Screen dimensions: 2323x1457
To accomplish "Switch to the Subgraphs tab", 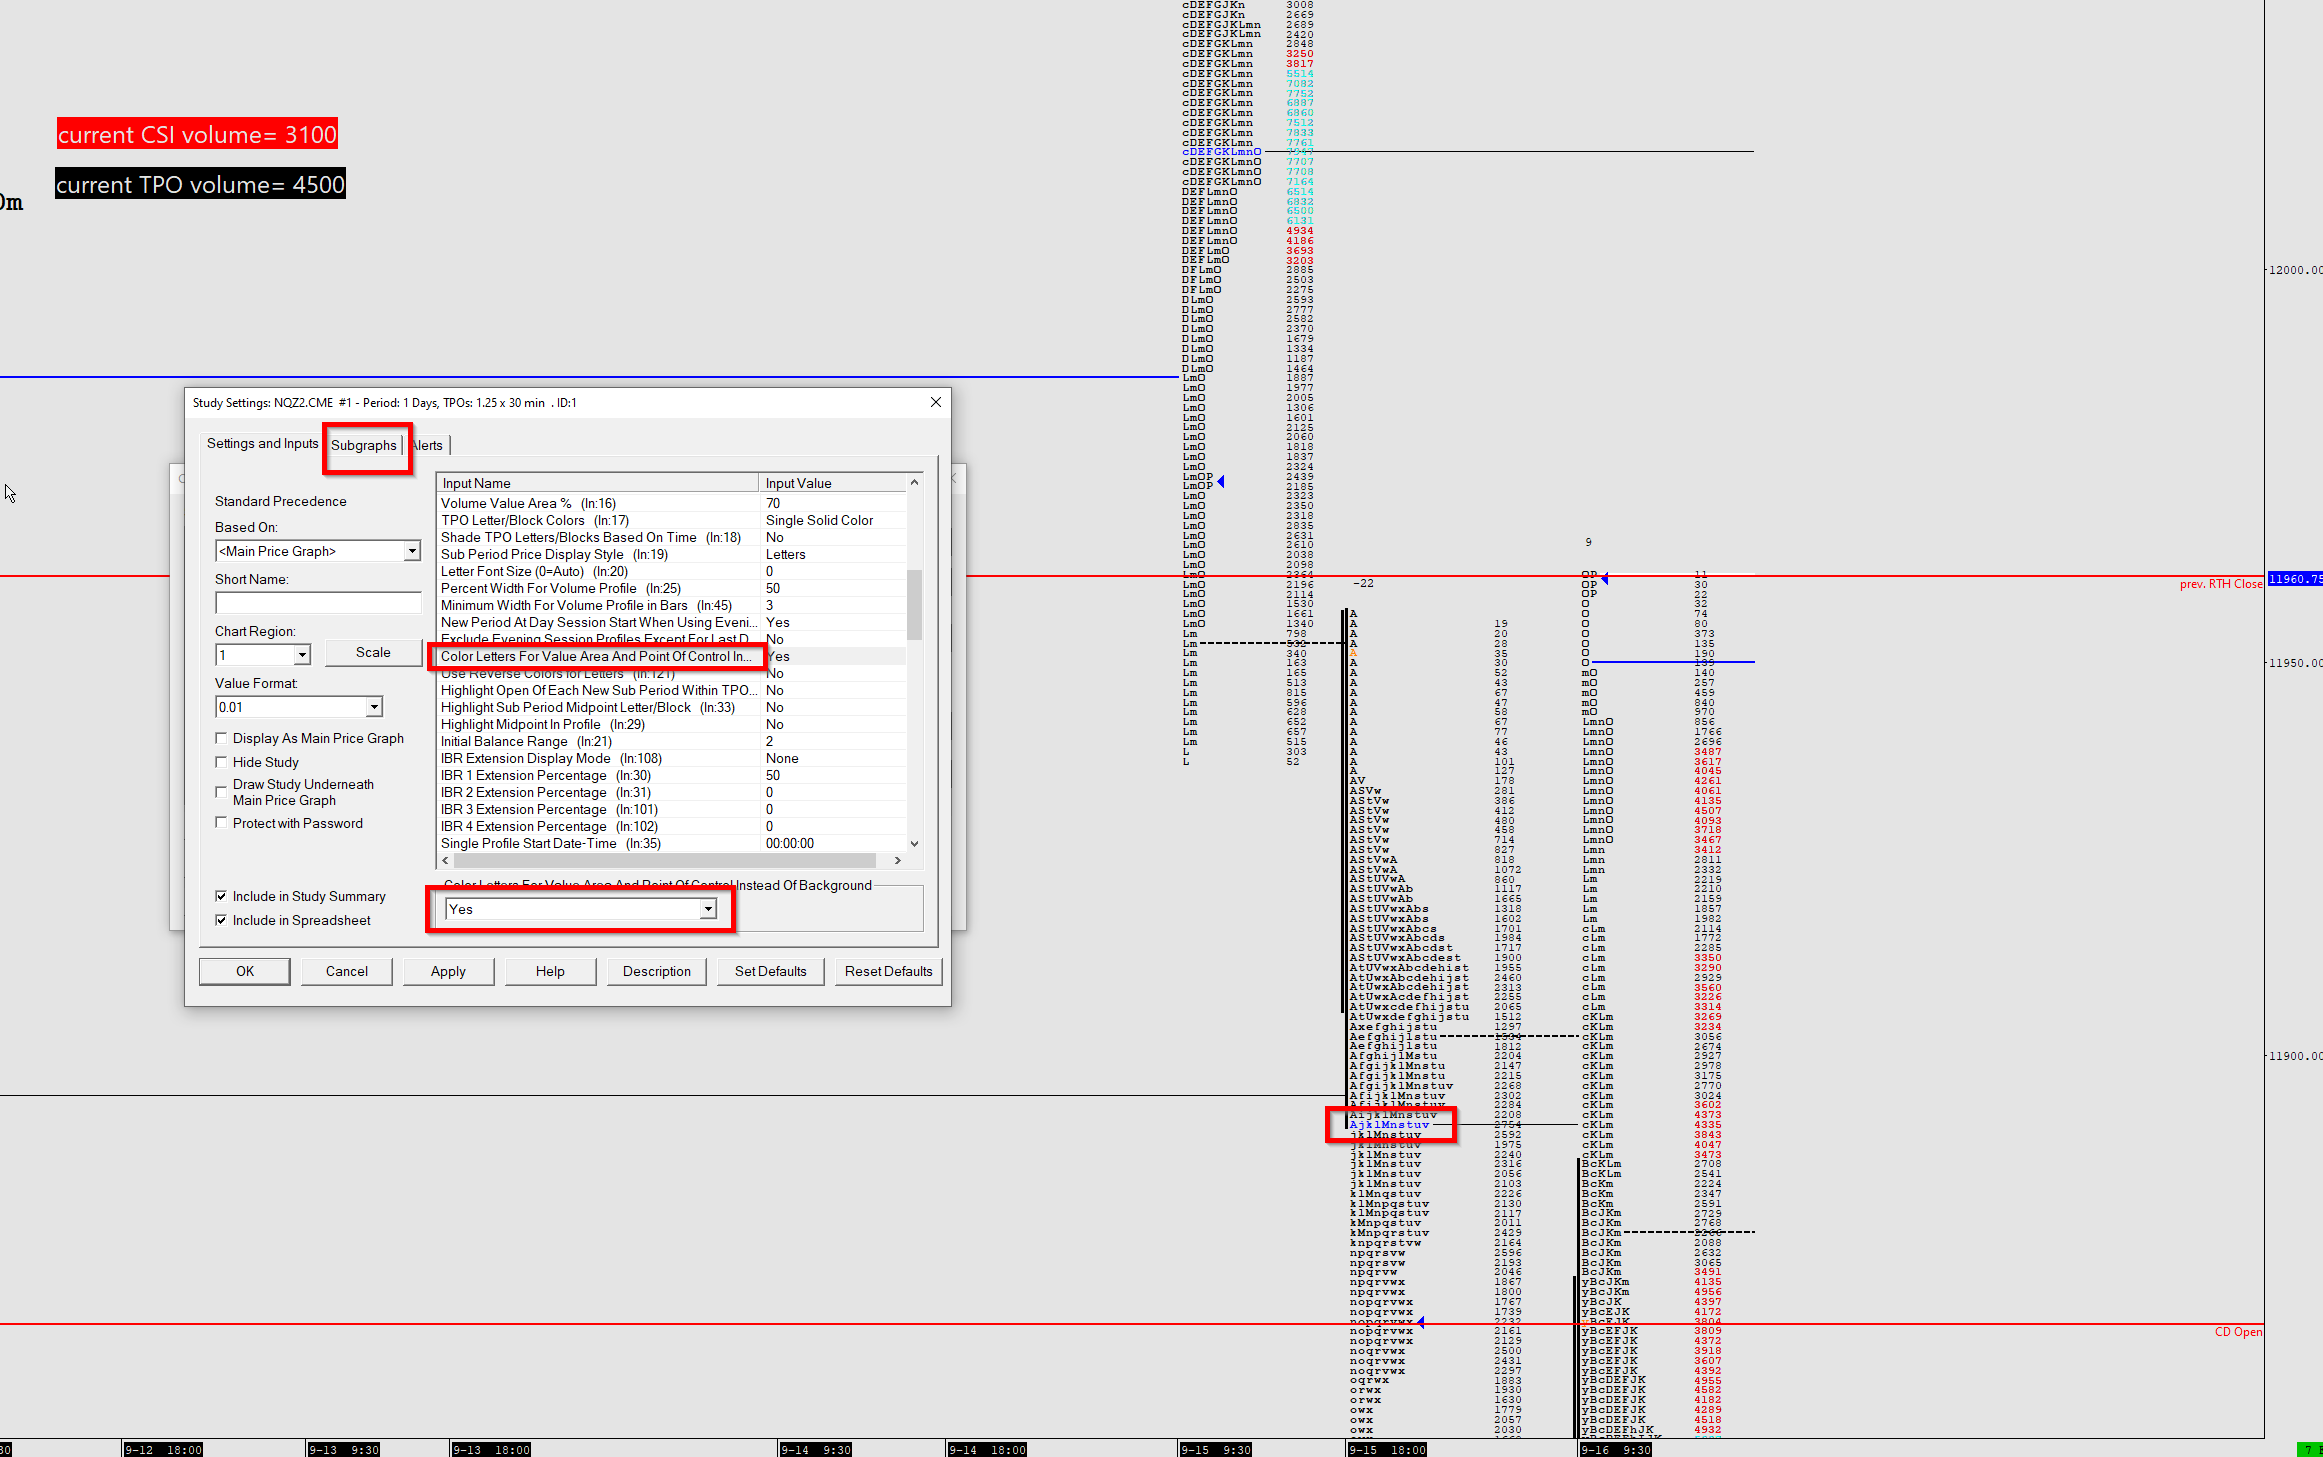I will 364,445.
